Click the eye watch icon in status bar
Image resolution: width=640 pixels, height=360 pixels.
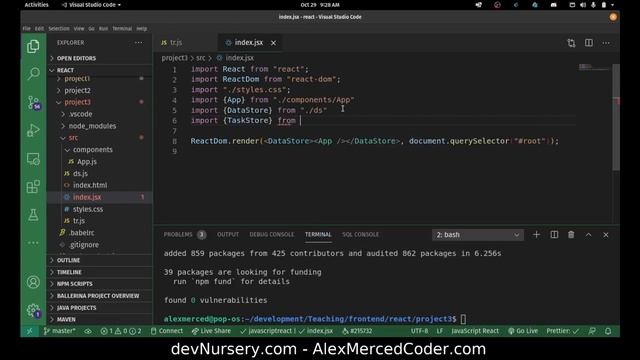pos(88,331)
